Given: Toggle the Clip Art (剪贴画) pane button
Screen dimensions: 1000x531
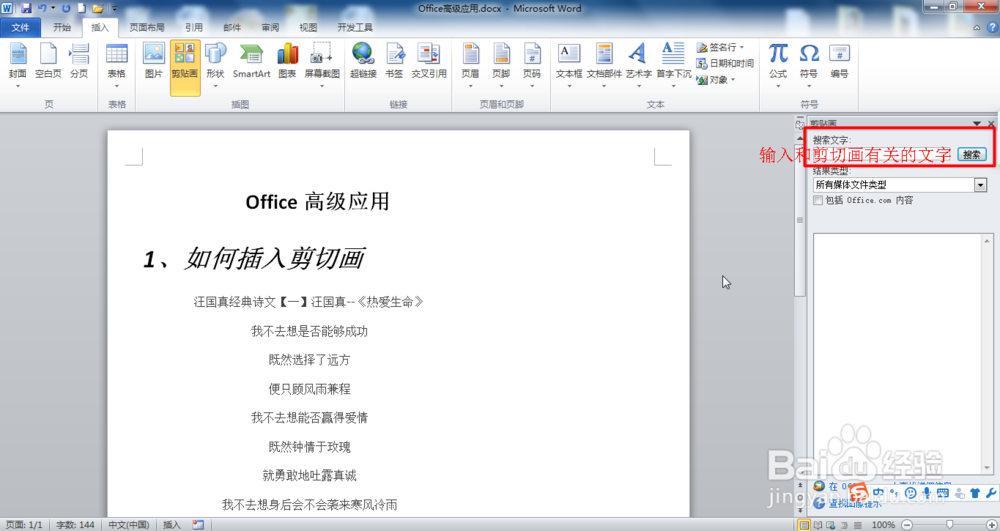Looking at the screenshot, I should pos(185,67).
